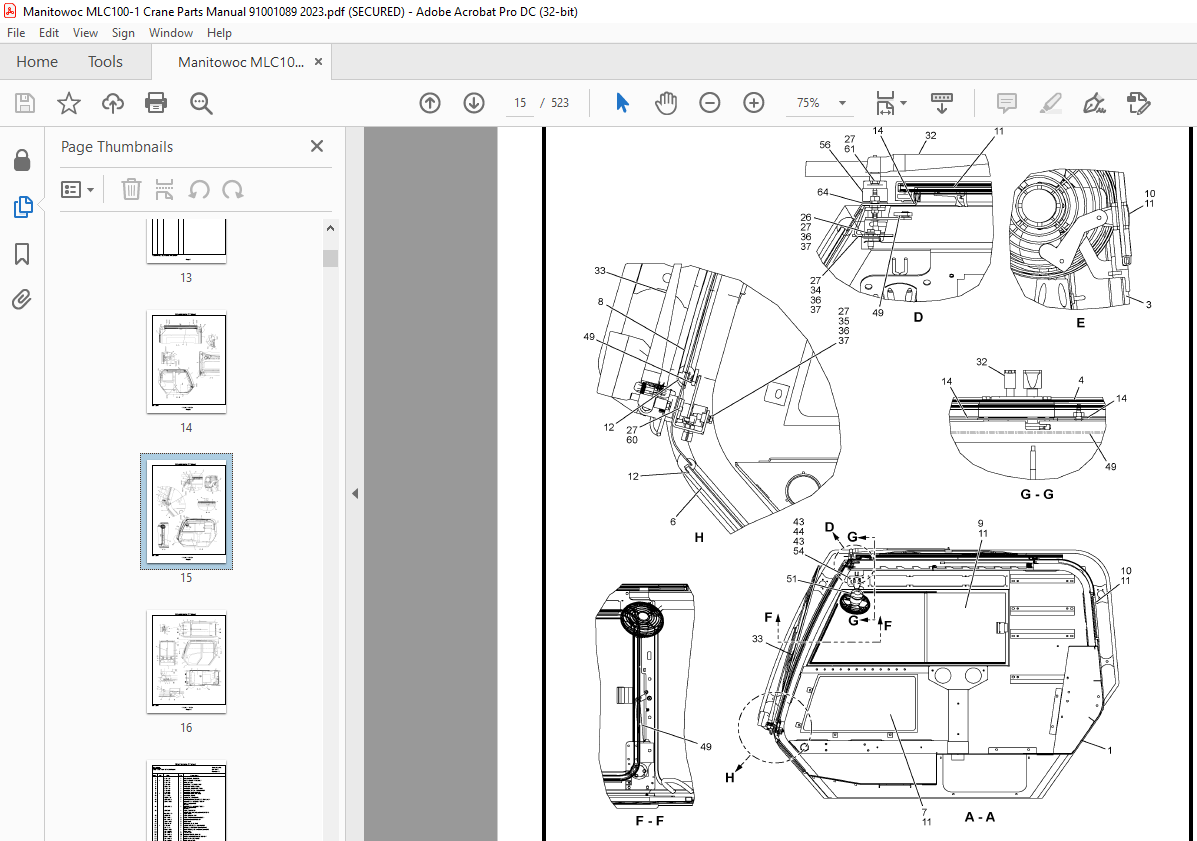Open the Edit menu

point(49,33)
